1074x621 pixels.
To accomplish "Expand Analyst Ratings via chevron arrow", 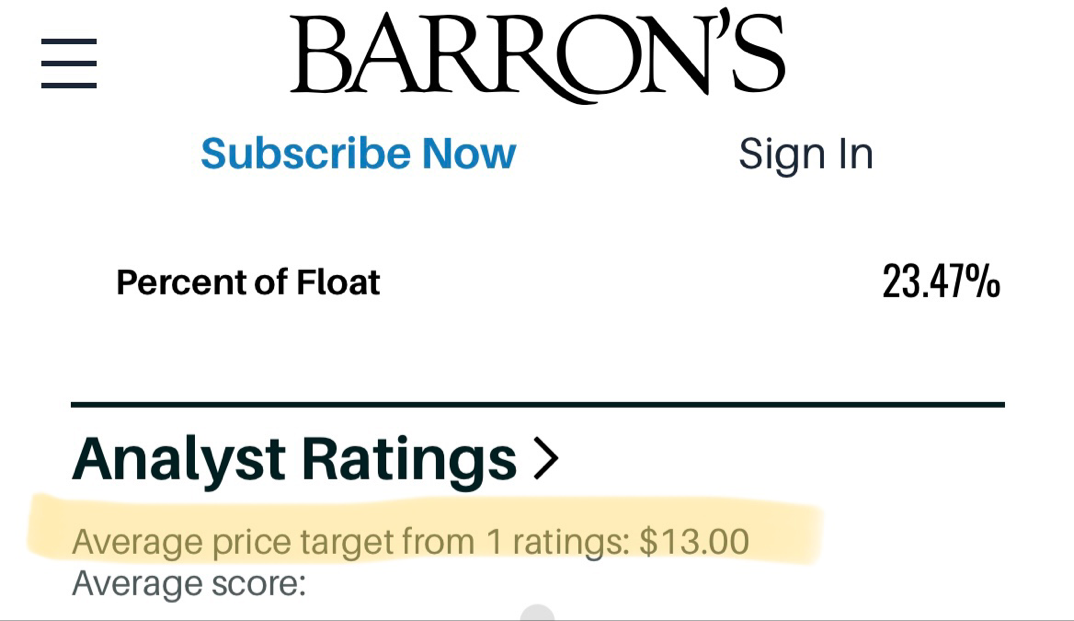I will tap(545, 459).
